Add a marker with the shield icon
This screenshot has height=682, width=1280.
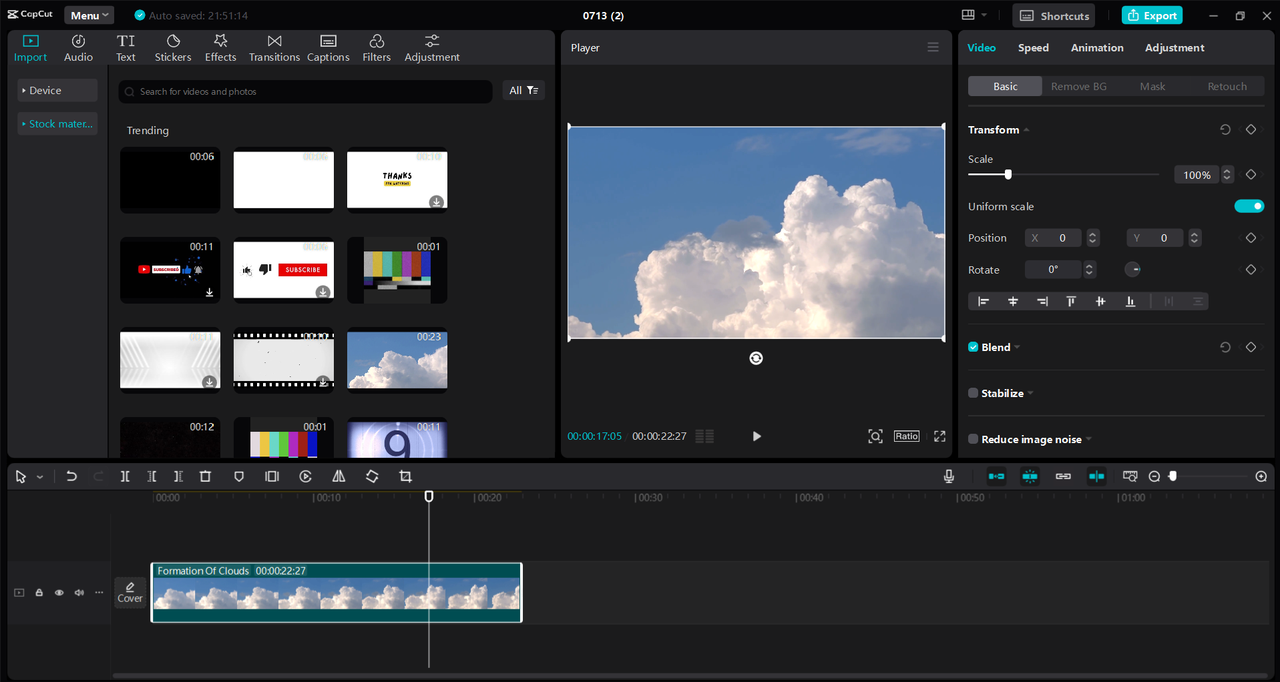[x=239, y=477]
